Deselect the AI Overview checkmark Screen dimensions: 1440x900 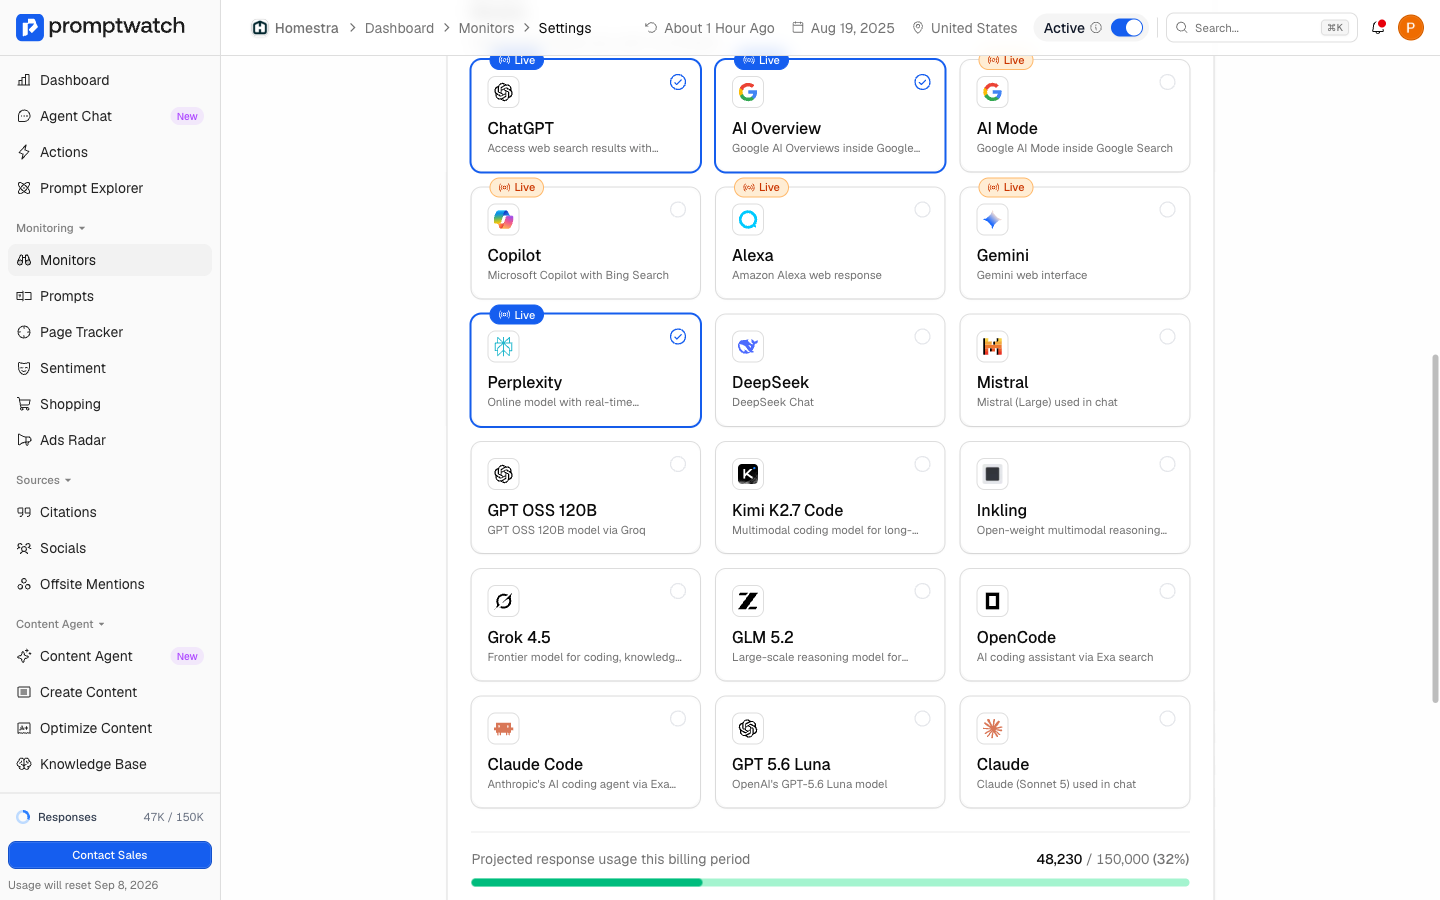point(922,82)
